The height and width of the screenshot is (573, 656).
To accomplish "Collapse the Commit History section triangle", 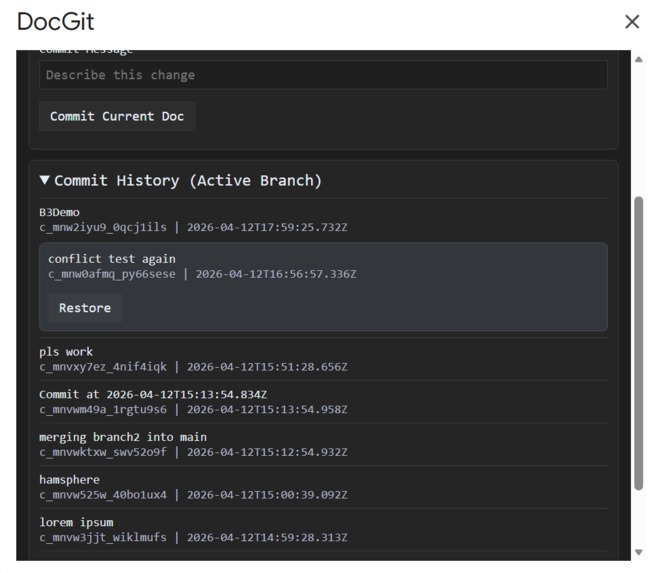I will pyautogui.click(x=44, y=180).
